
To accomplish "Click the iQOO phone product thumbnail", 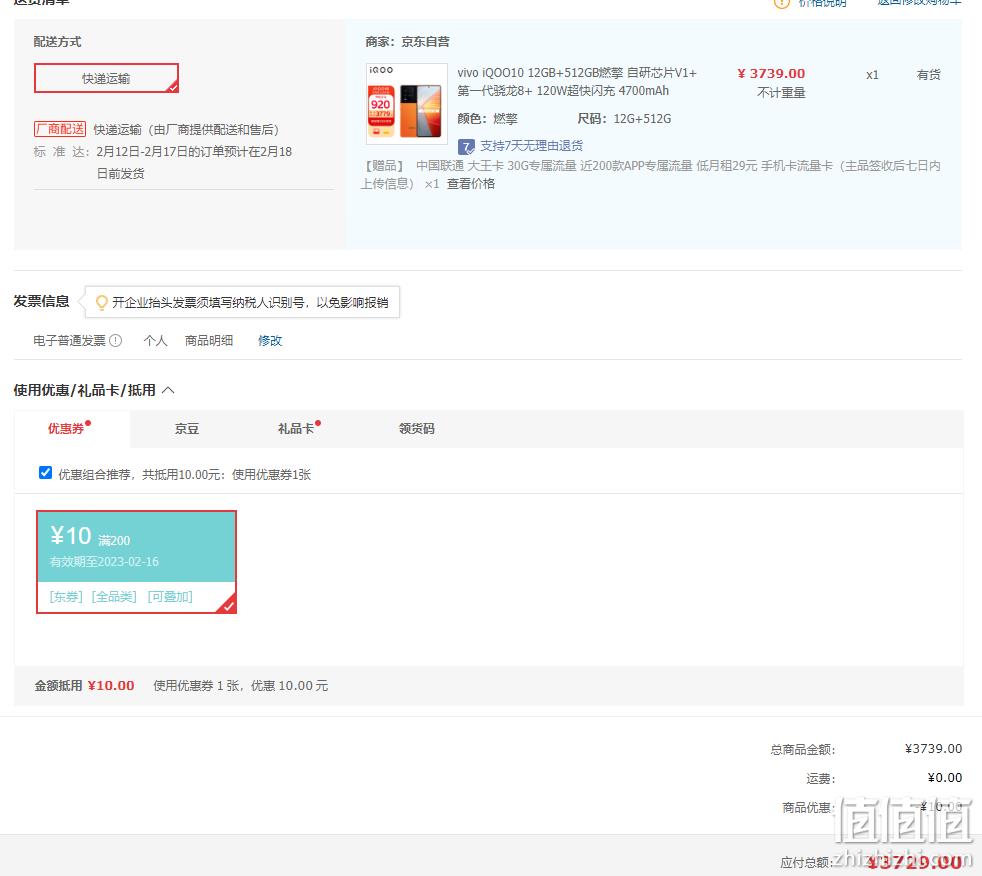I will click(x=407, y=104).
